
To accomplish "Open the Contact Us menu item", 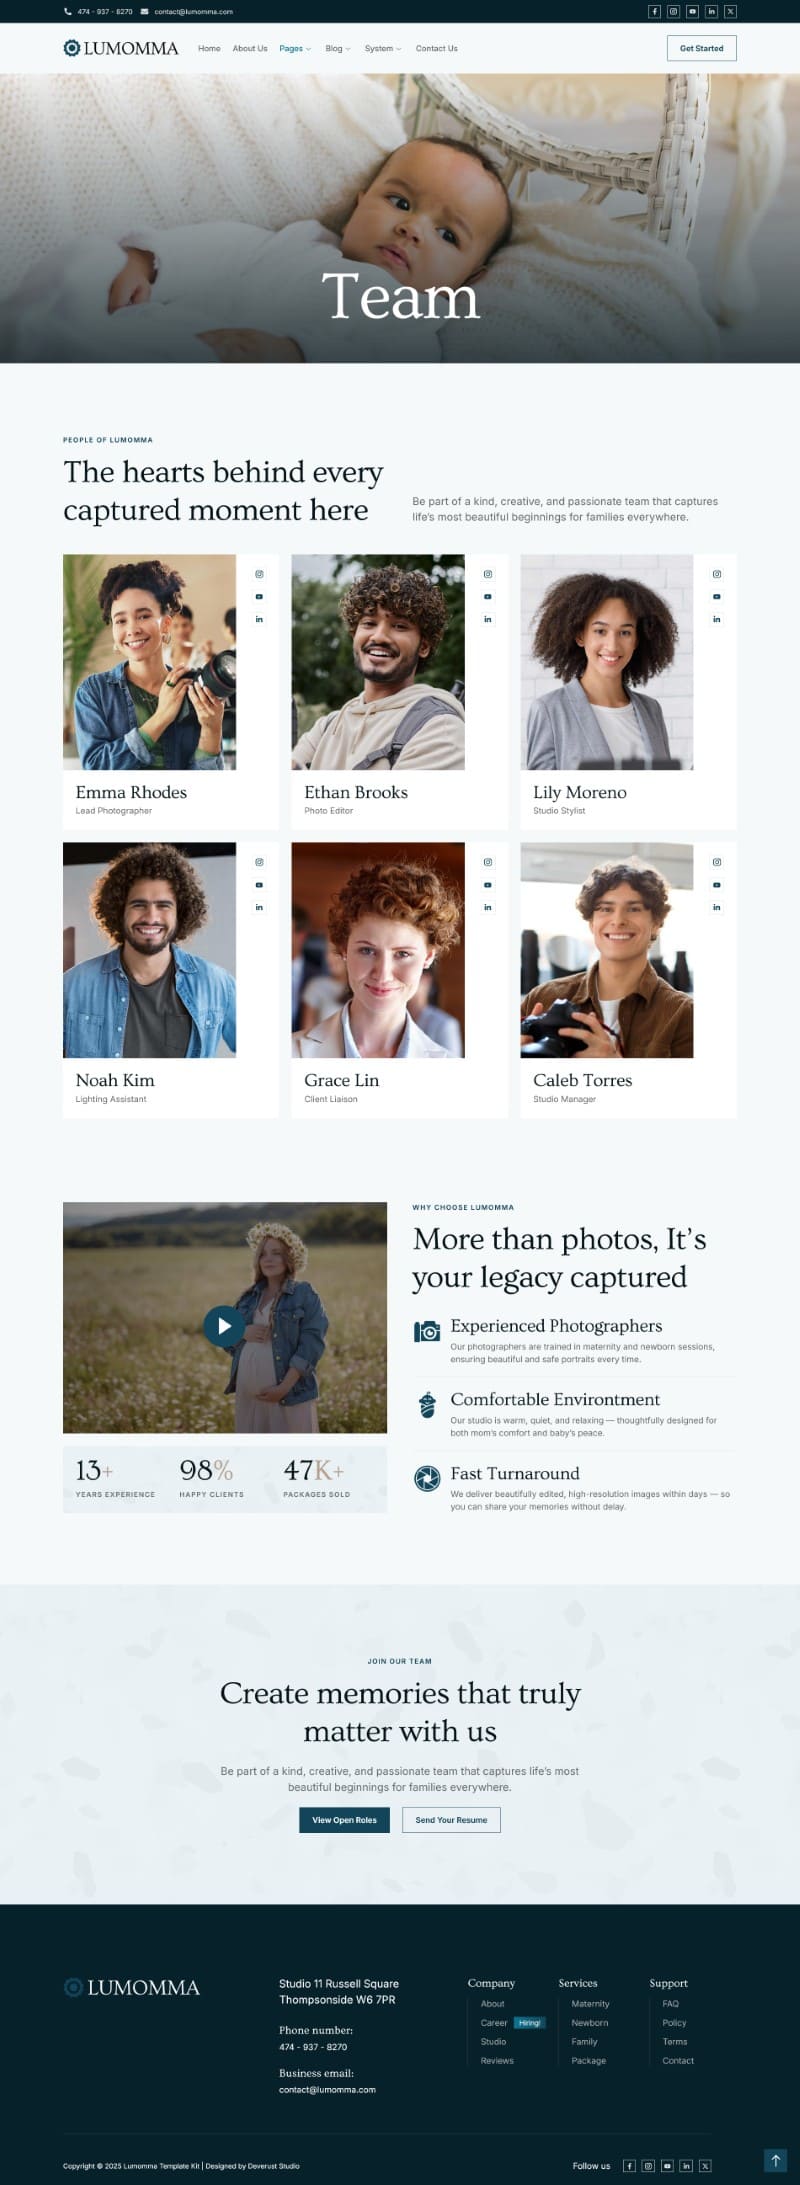I will [x=437, y=48].
